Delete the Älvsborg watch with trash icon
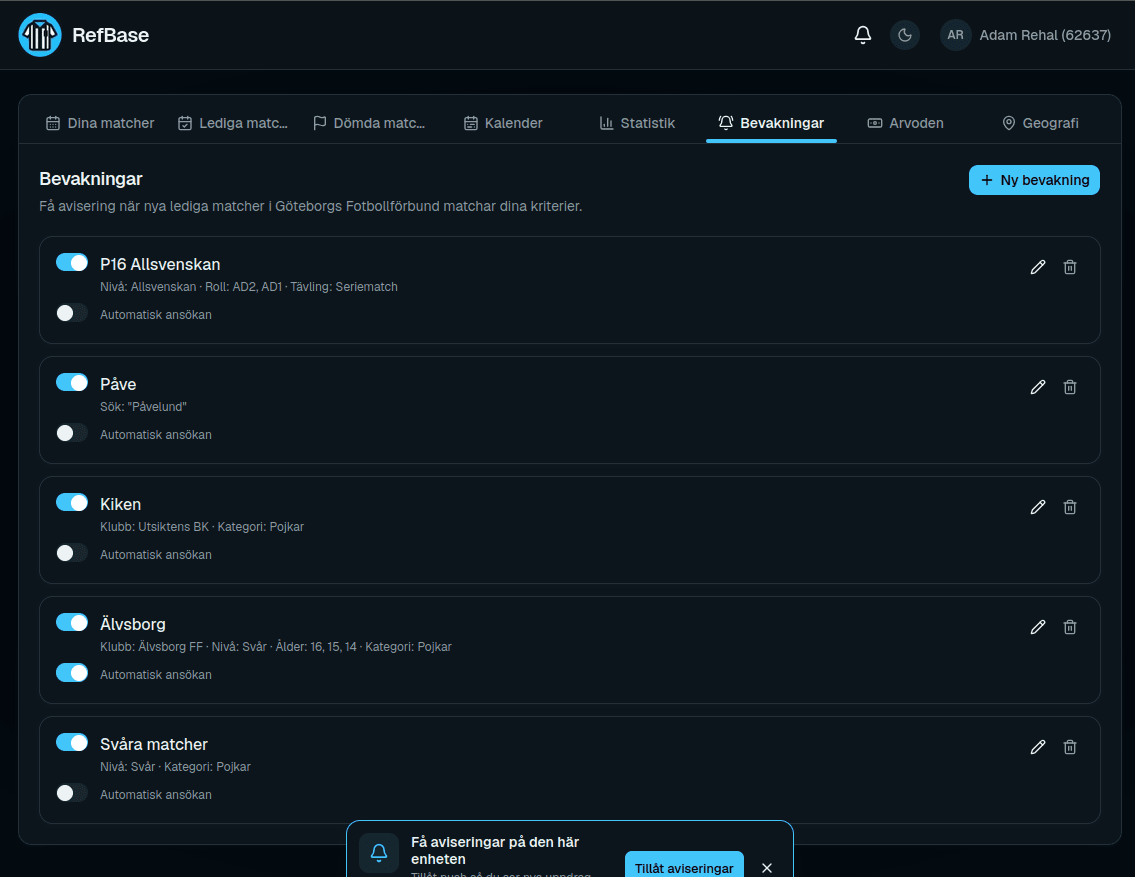Screen dimensions: 1135x877 (x=1069, y=627)
